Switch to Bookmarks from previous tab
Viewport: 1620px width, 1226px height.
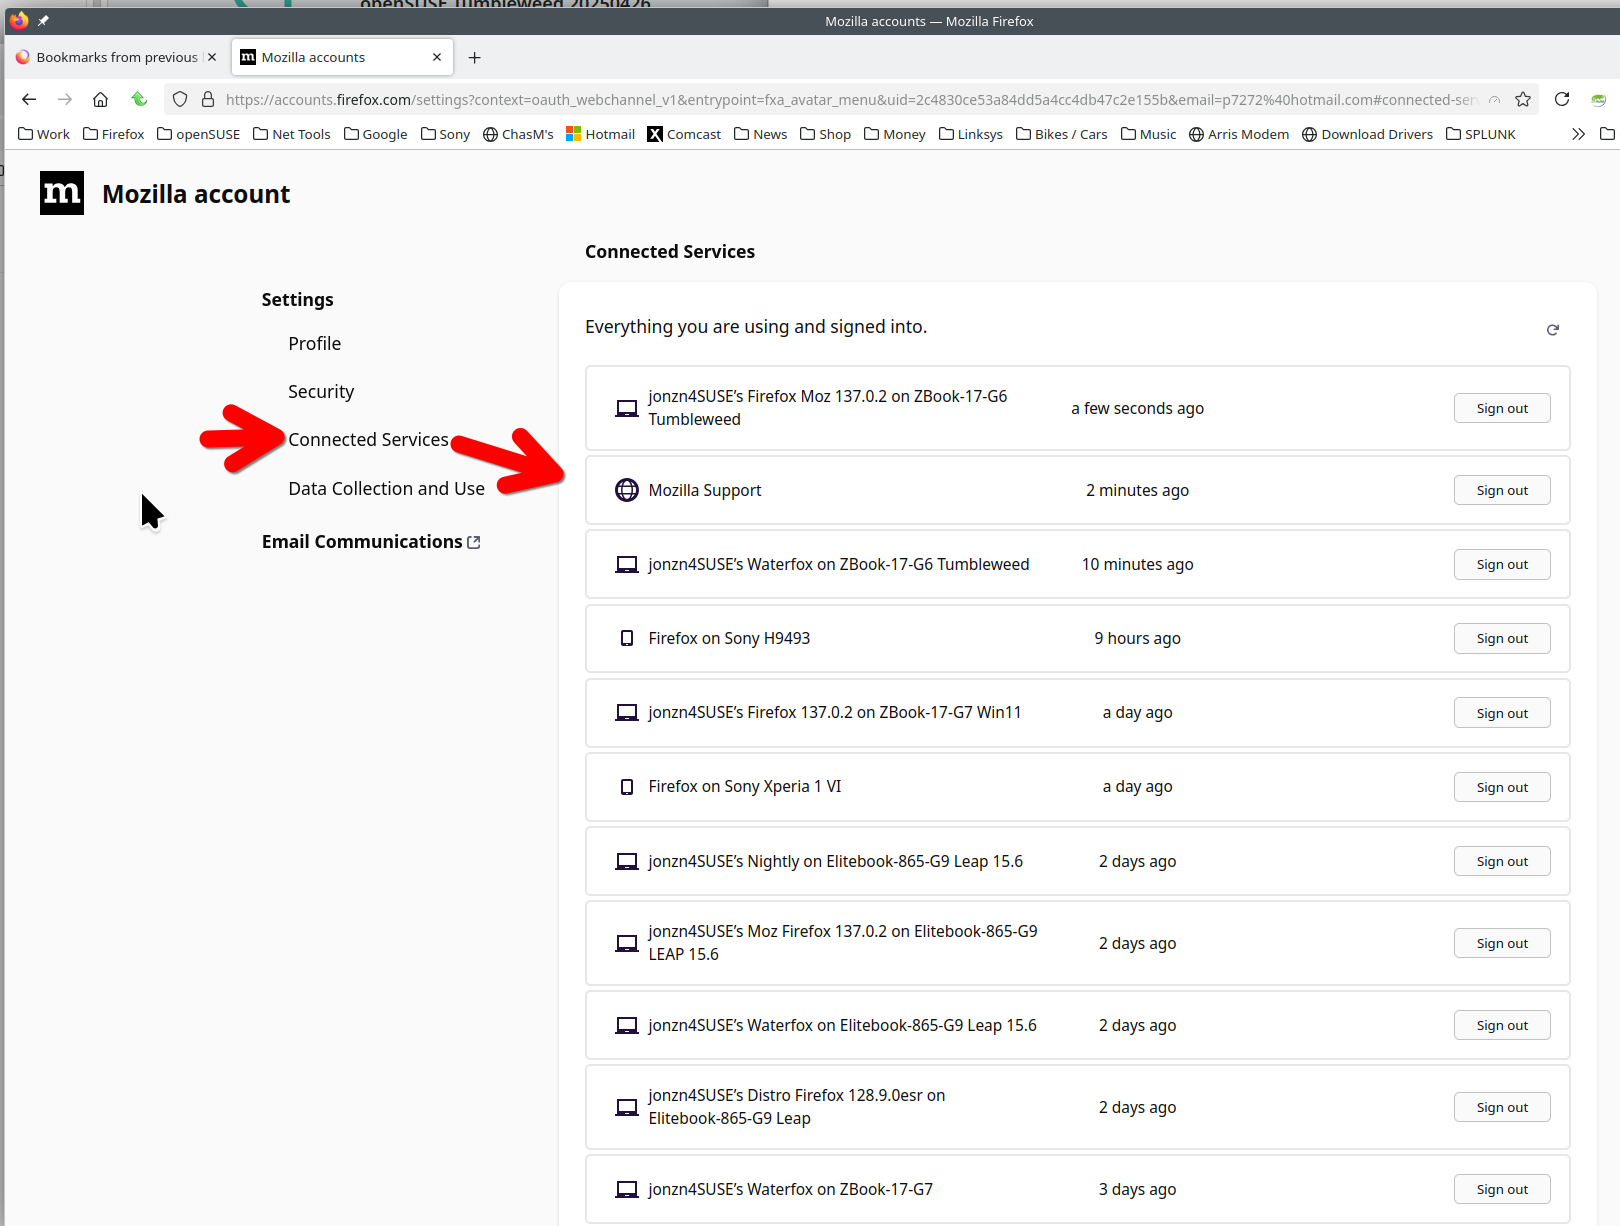116,57
